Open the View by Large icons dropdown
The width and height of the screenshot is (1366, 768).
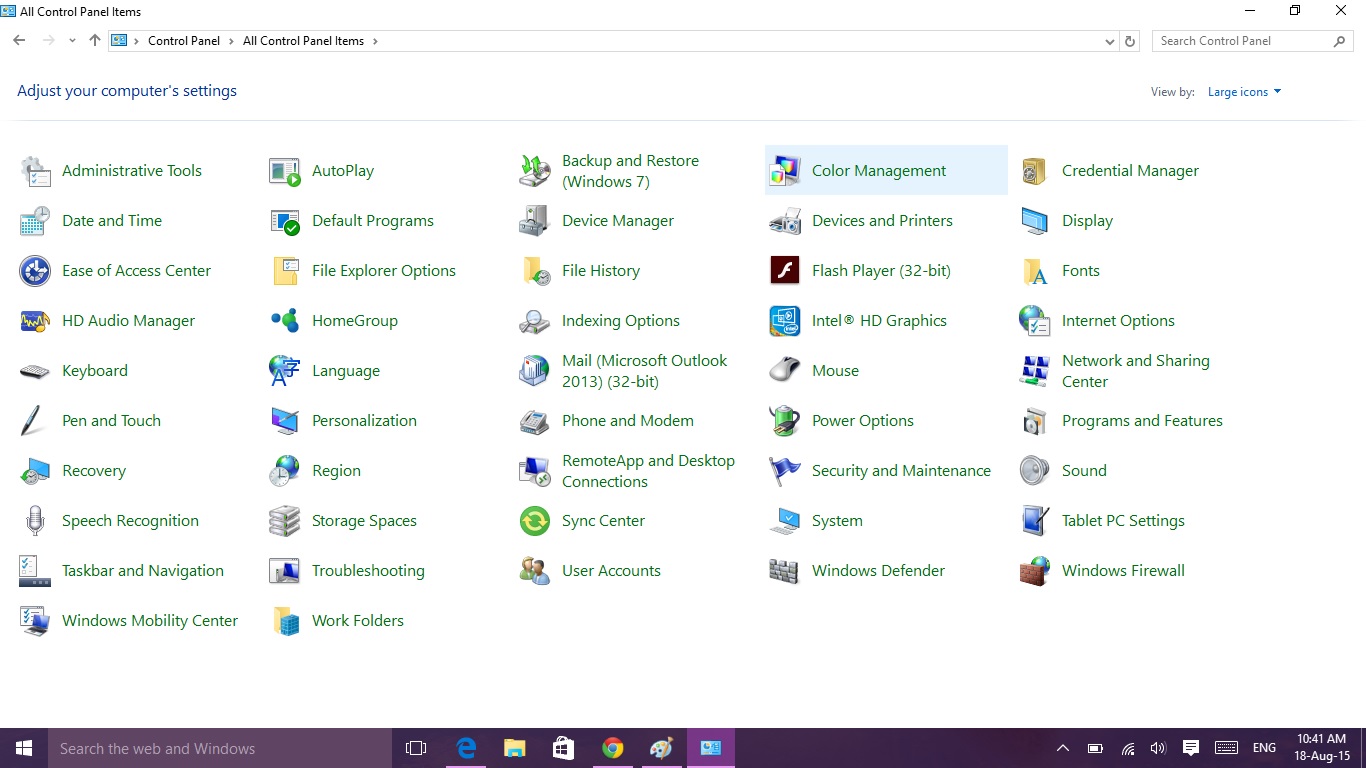point(1244,92)
